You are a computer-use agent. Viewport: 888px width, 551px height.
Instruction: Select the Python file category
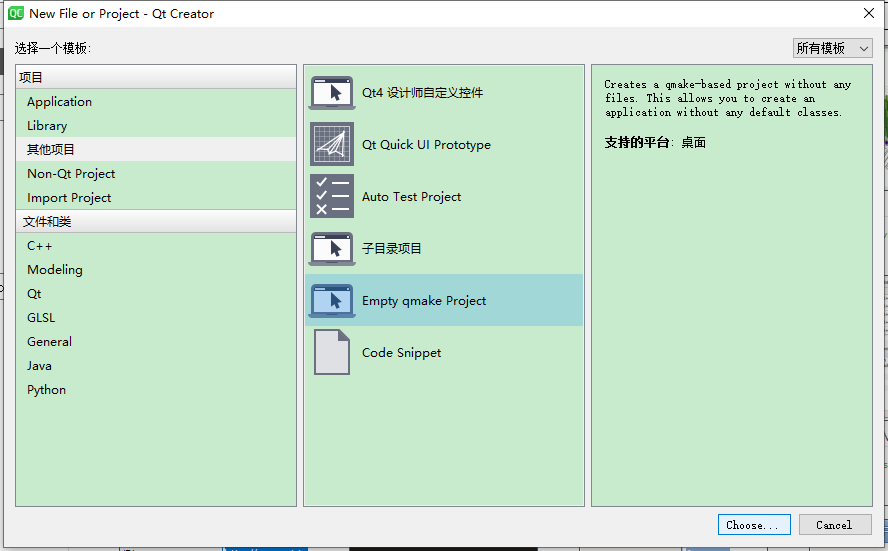point(156,390)
